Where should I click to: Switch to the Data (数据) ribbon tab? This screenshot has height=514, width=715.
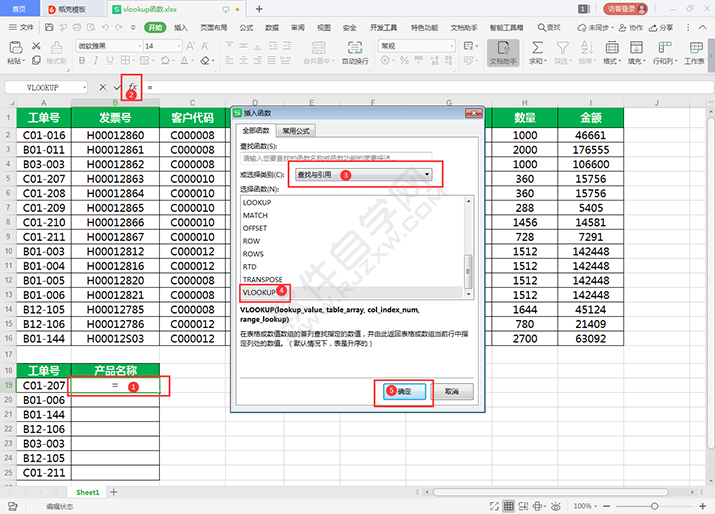point(272,27)
